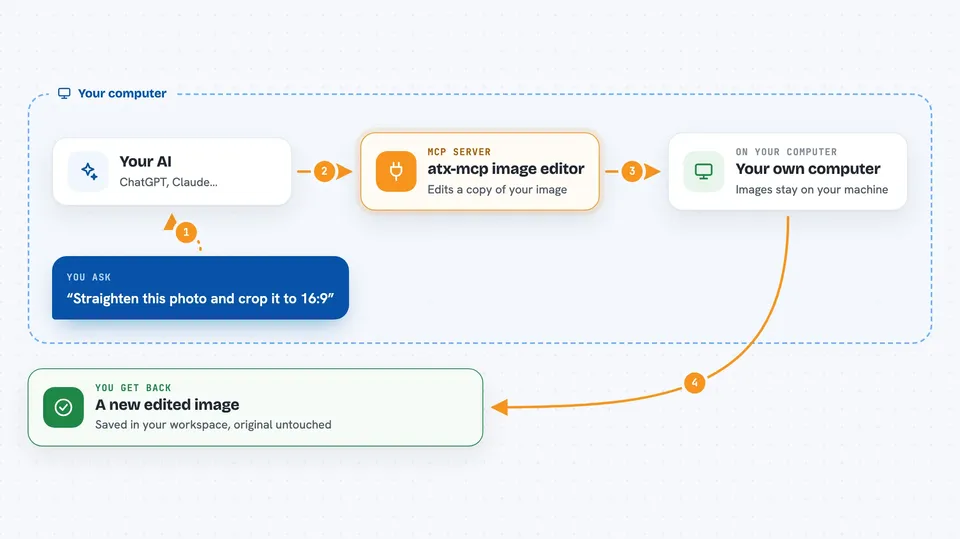Click "Edits a copy of your image" text
This screenshot has height=539, width=960.
click(497, 189)
